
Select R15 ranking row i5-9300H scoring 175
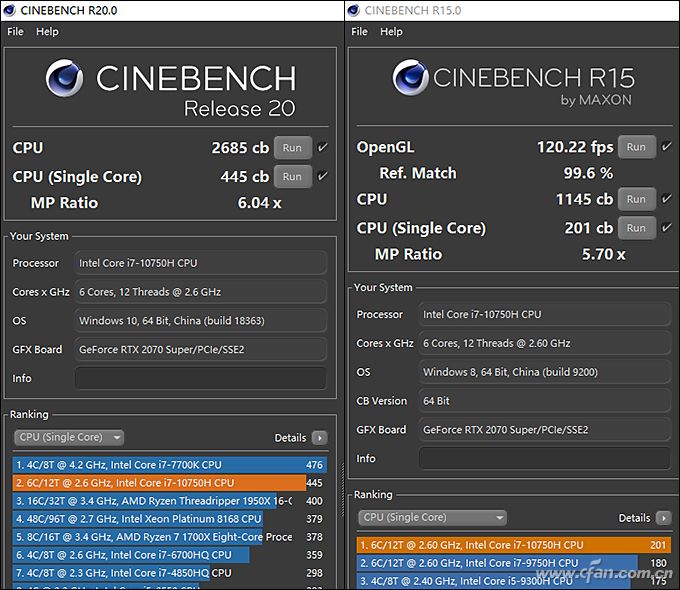[513, 581]
